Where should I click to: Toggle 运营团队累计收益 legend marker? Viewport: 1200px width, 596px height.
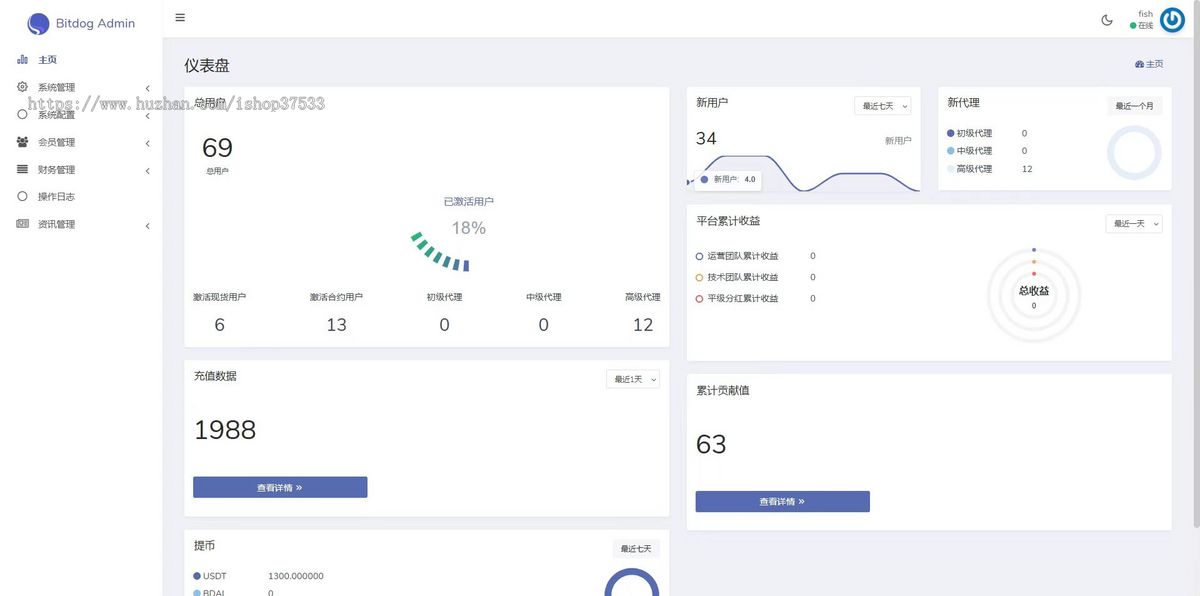coord(700,256)
